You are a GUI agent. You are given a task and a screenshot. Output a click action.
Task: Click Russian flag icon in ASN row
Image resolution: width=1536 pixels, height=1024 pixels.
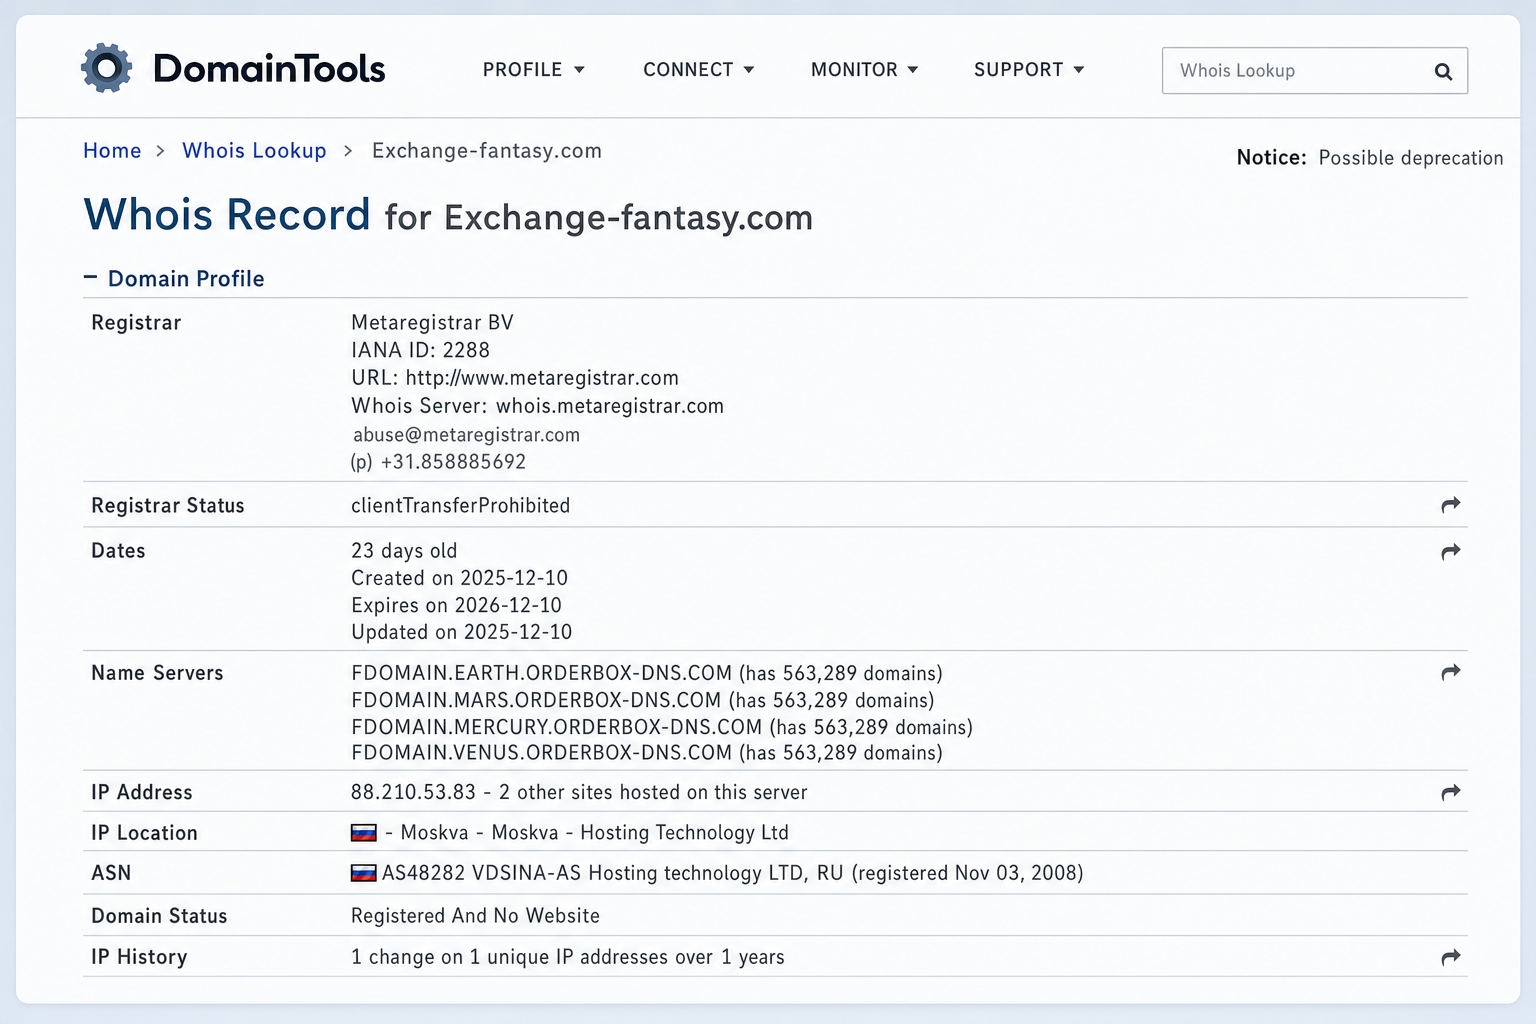coord(364,873)
